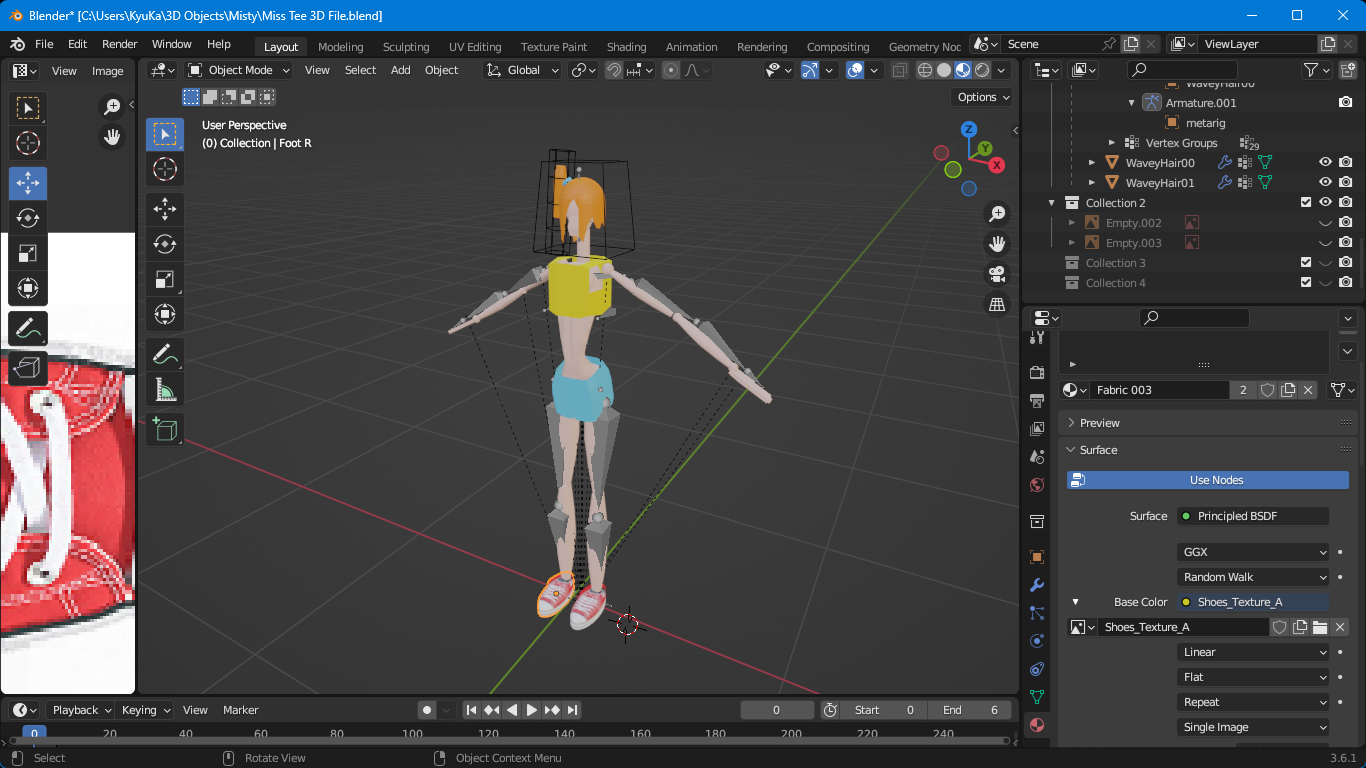The image size is (1366, 768).
Task: Select the Move tool in 3D viewport toolbar
Action: point(165,208)
